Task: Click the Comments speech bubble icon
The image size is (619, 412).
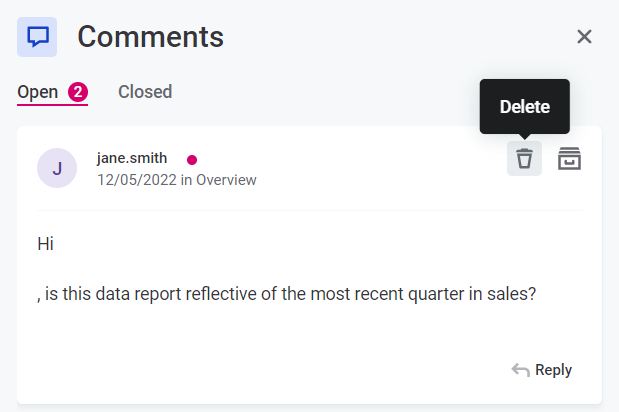Action: coord(37,37)
